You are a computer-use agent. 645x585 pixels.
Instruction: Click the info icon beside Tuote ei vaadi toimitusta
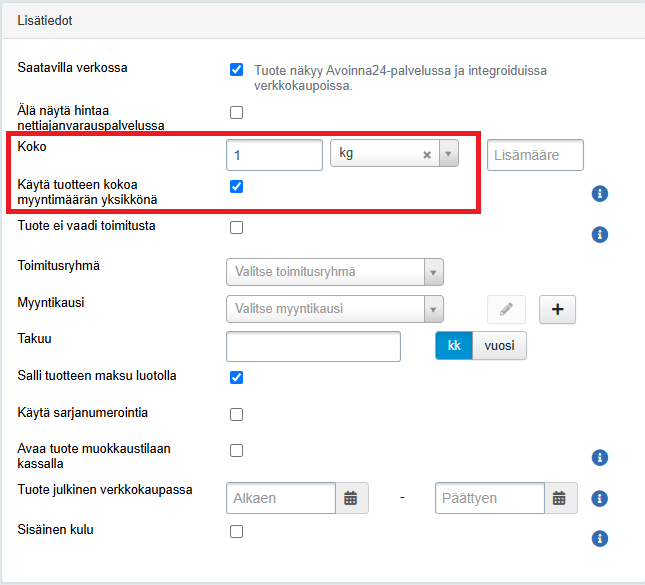[600, 235]
